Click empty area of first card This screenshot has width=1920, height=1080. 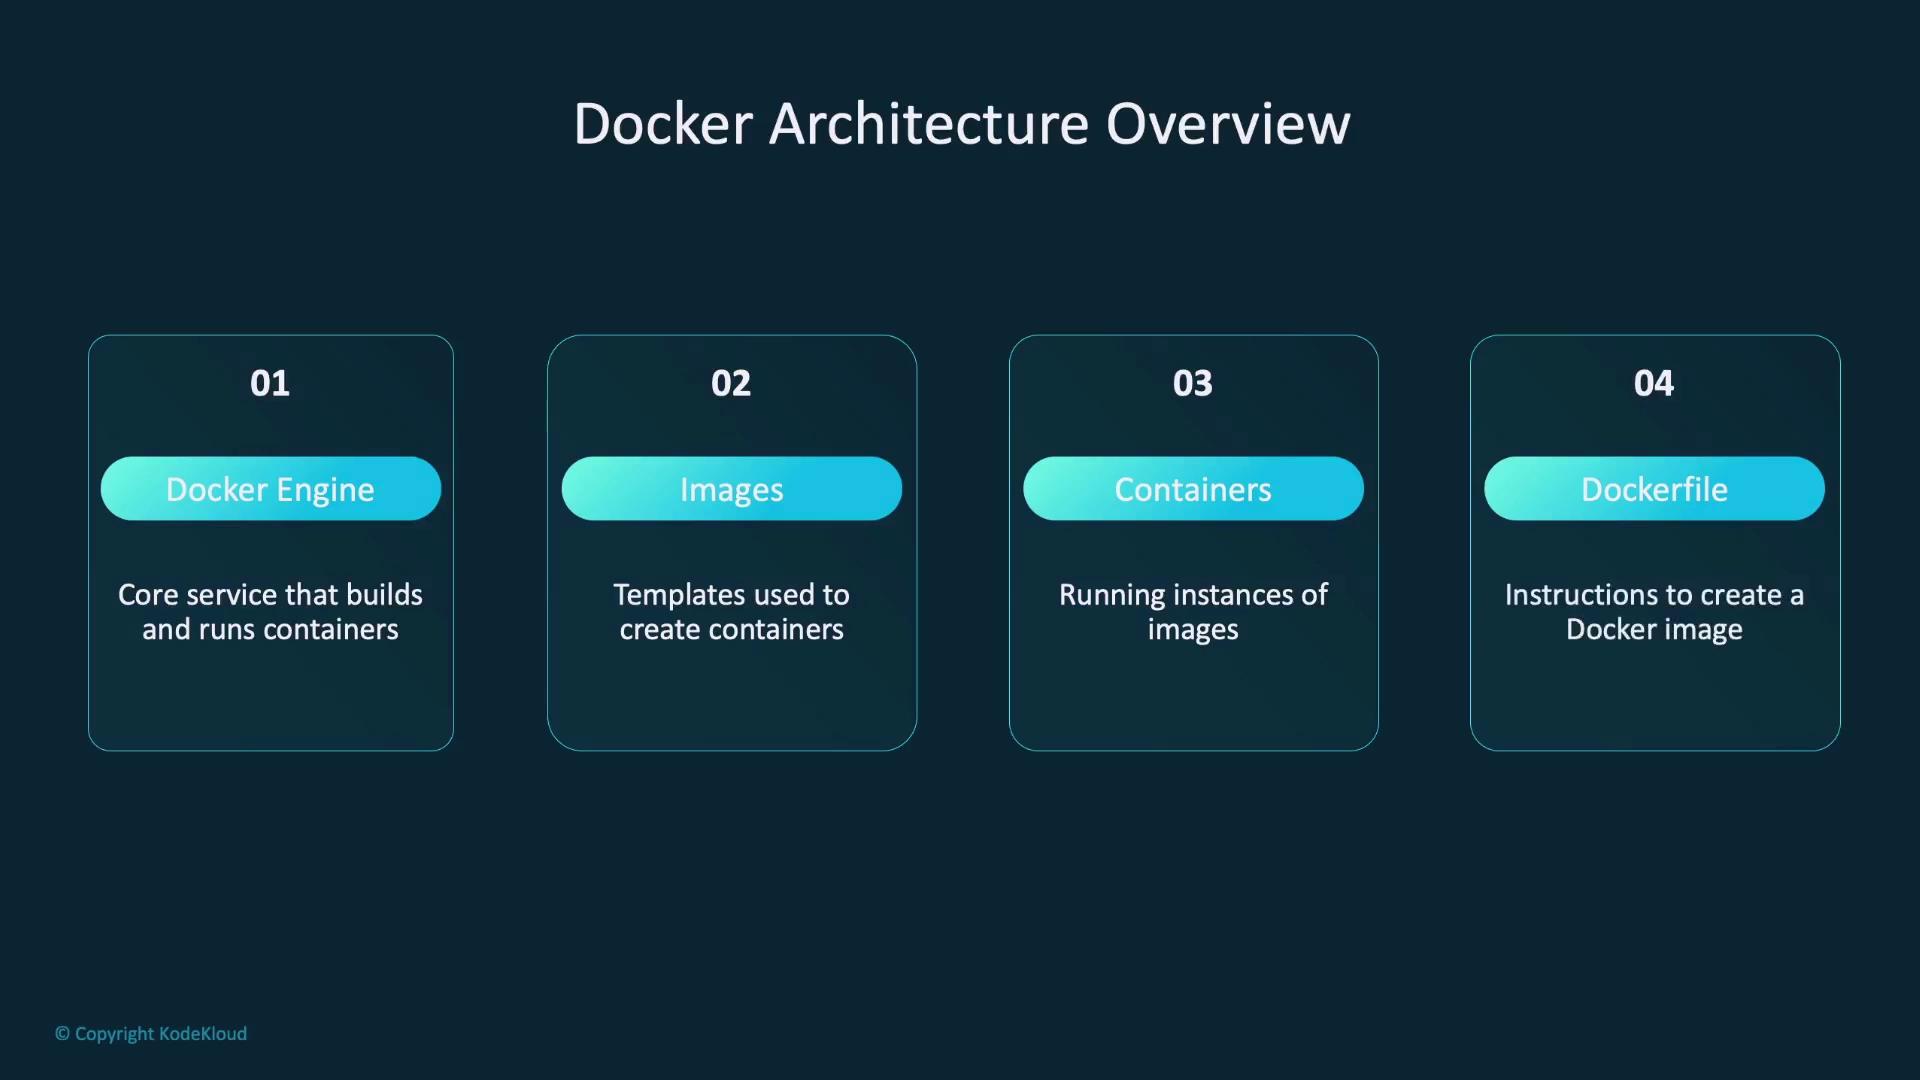pos(270,700)
